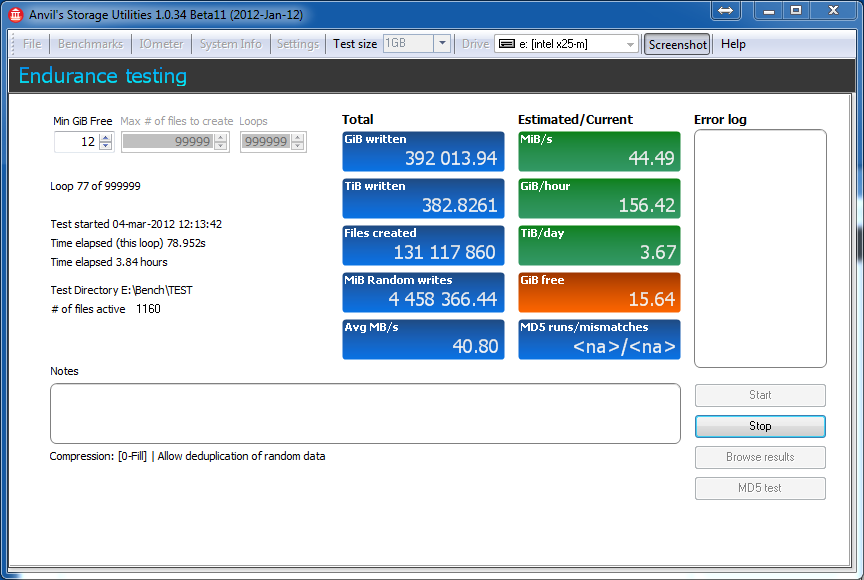Increase the Max # of files stepper

pyautogui.click(x=221, y=138)
